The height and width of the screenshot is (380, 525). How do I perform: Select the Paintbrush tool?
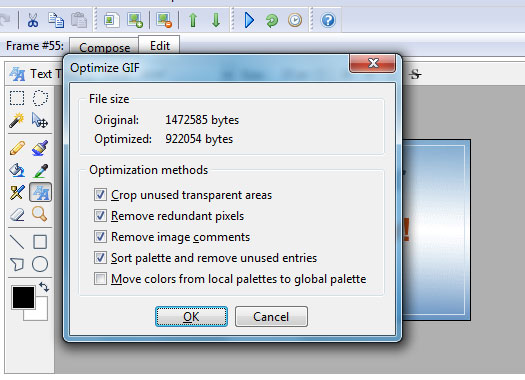coord(40,148)
